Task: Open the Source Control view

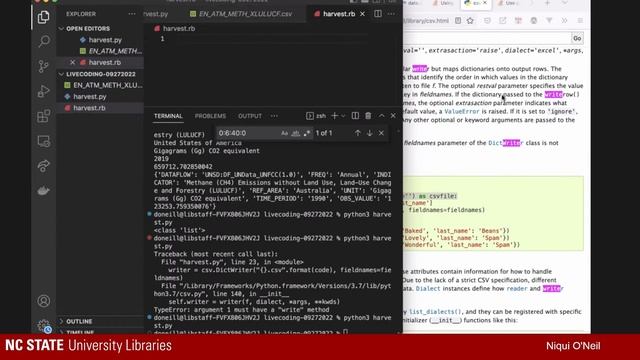Action: click(44, 66)
